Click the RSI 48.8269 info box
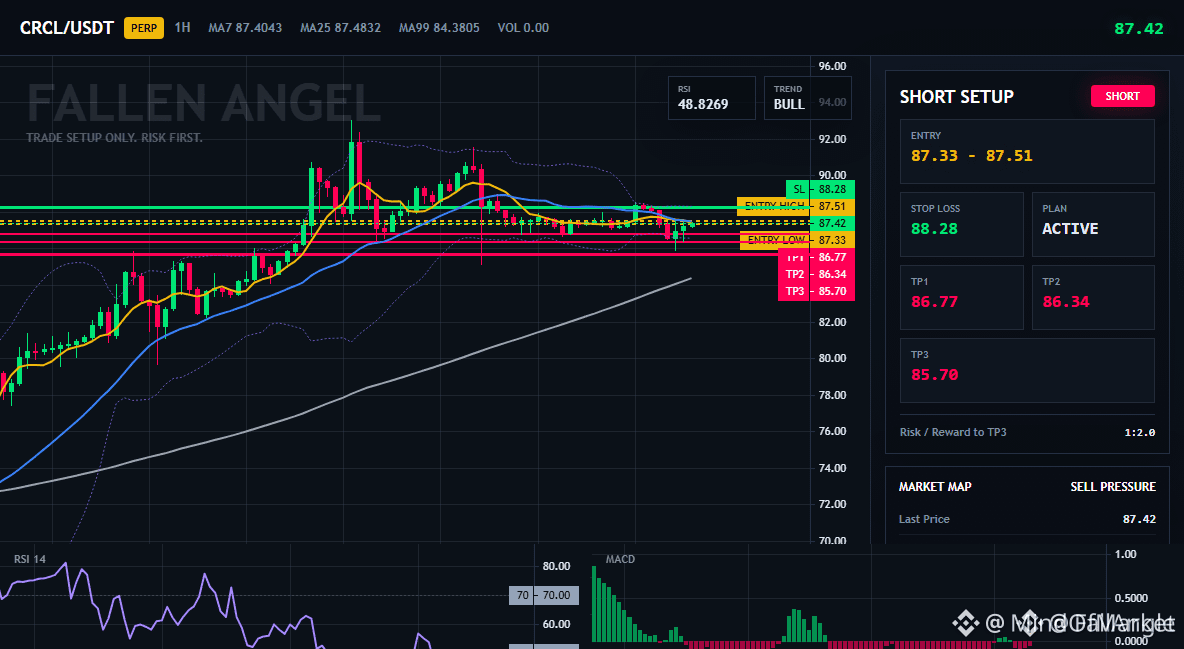Viewport: 1184px width, 649px height. click(x=711, y=98)
